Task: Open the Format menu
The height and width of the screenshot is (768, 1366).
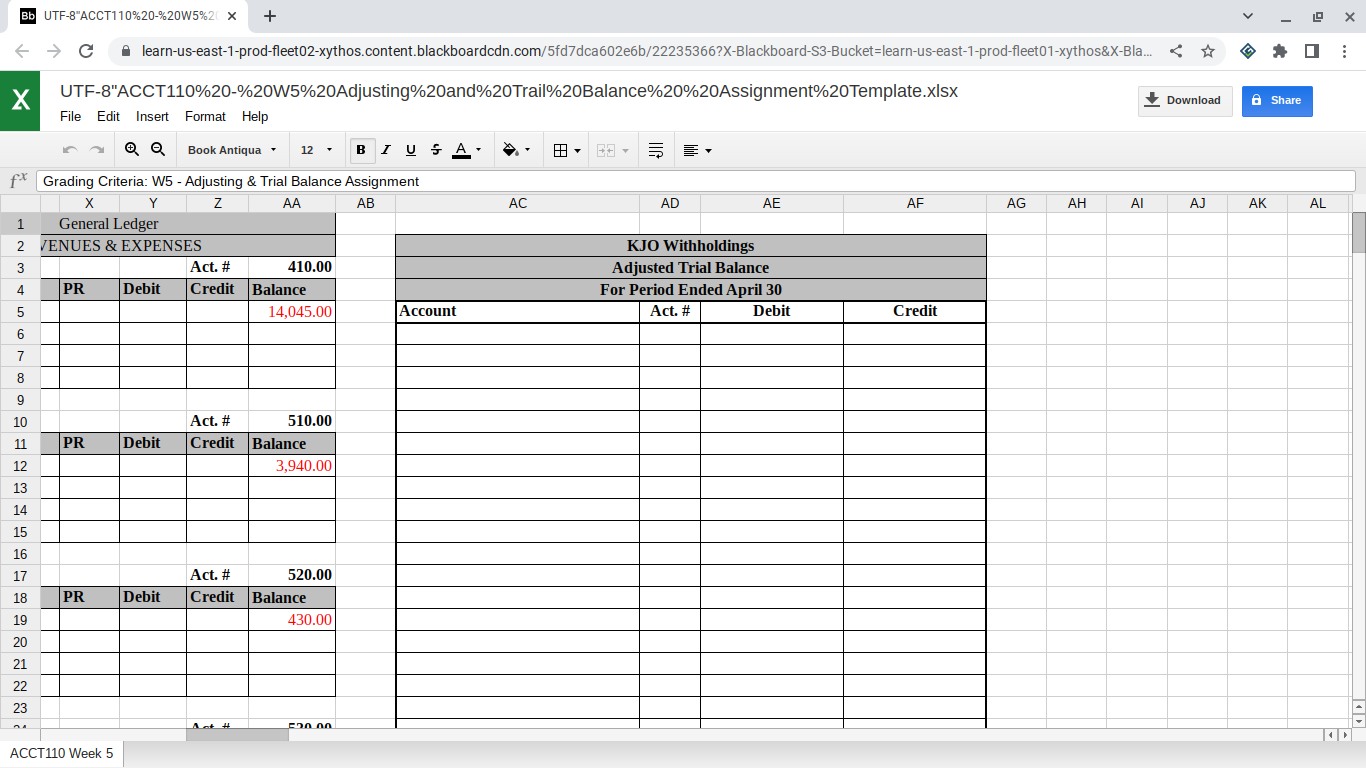Action: 205,116
